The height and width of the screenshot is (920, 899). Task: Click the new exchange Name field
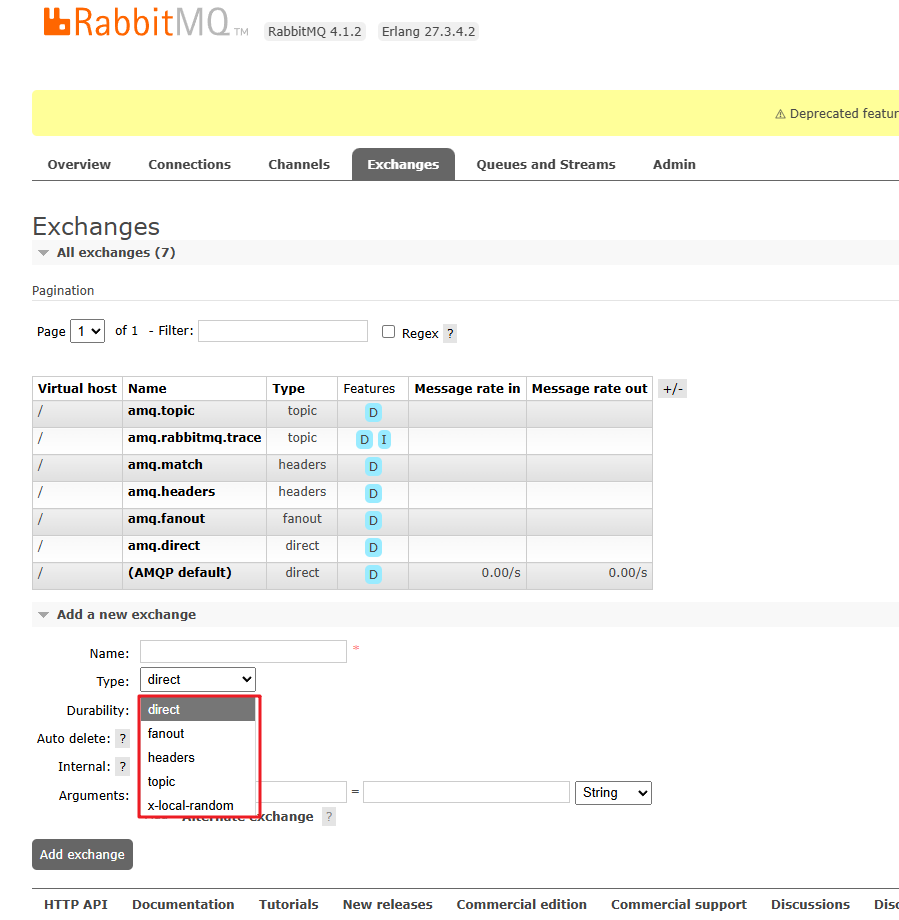coord(244,652)
